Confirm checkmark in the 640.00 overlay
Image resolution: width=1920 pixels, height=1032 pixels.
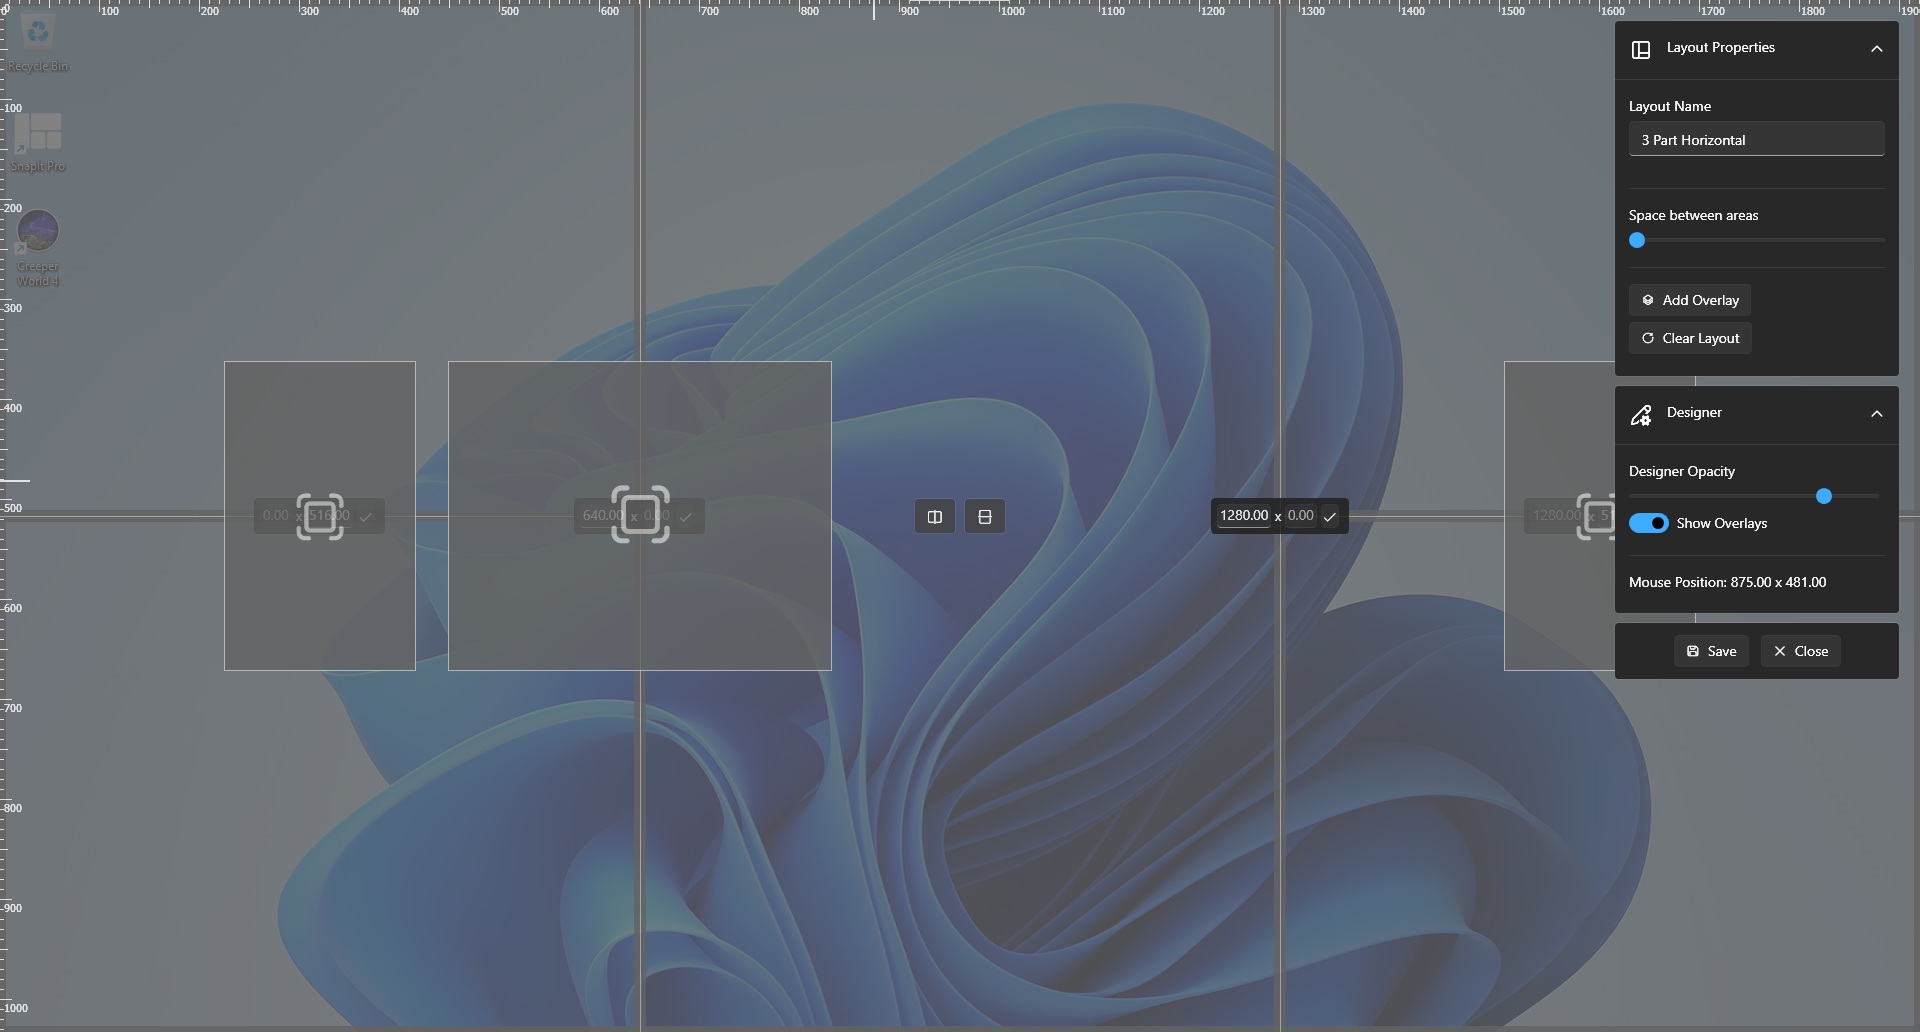[686, 517]
